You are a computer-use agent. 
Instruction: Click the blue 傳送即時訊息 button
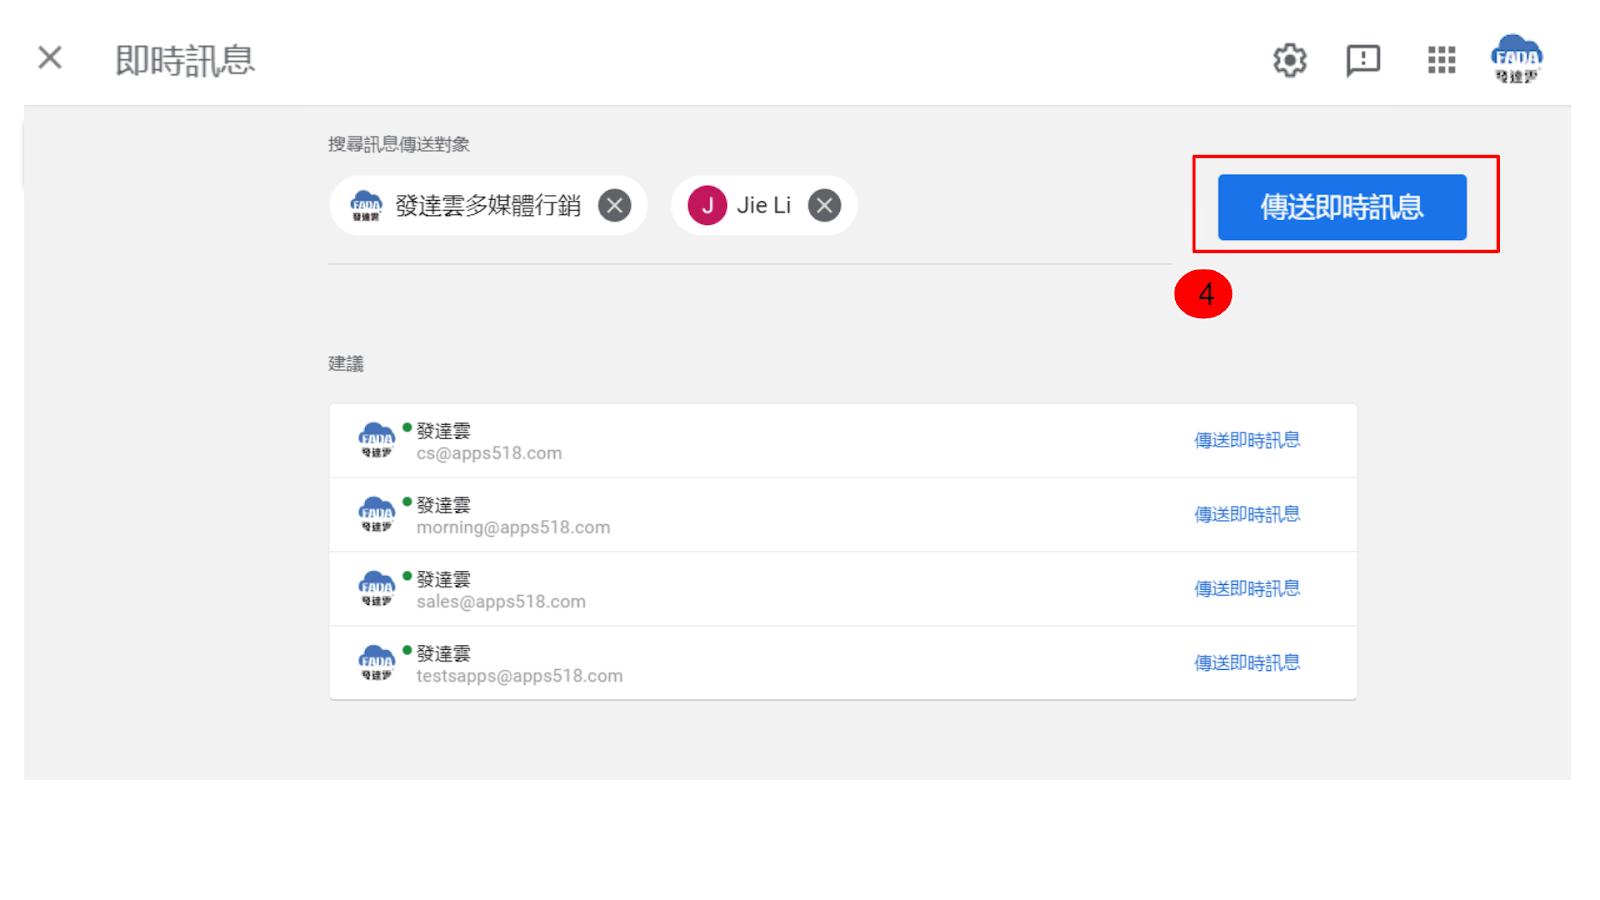click(1342, 207)
